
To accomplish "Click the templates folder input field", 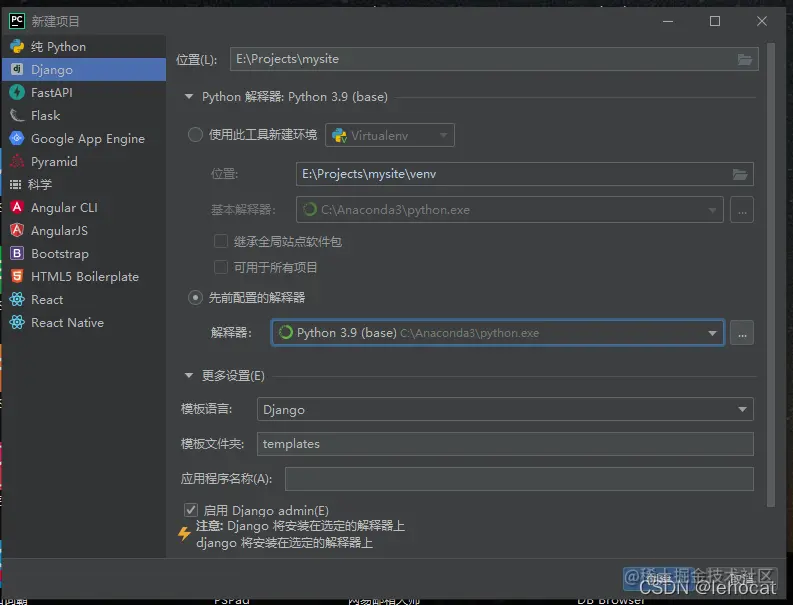I will [x=505, y=444].
